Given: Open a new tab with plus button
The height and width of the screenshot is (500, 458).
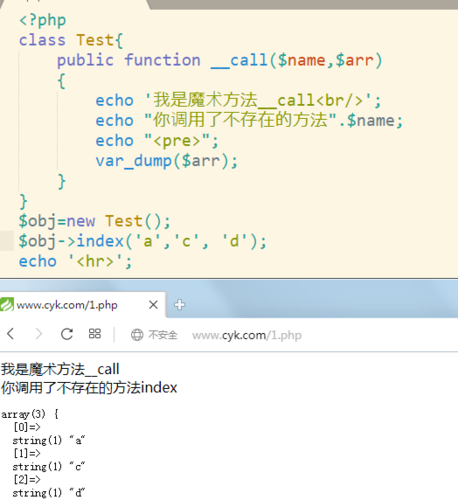Looking at the screenshot, I should click(179, 305).
